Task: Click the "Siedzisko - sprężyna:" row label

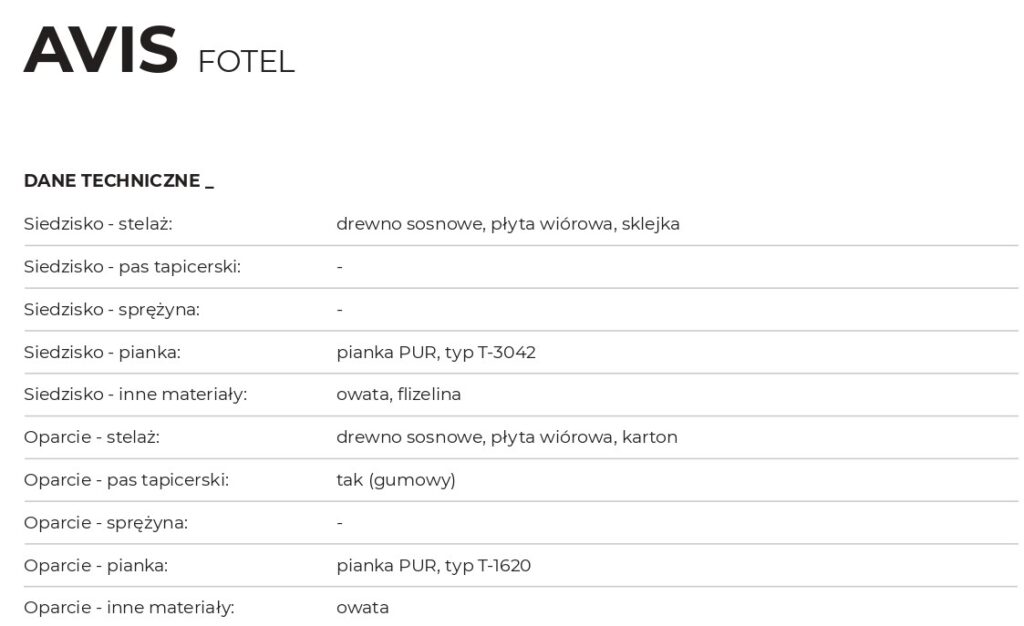Action: click(112, 310)
